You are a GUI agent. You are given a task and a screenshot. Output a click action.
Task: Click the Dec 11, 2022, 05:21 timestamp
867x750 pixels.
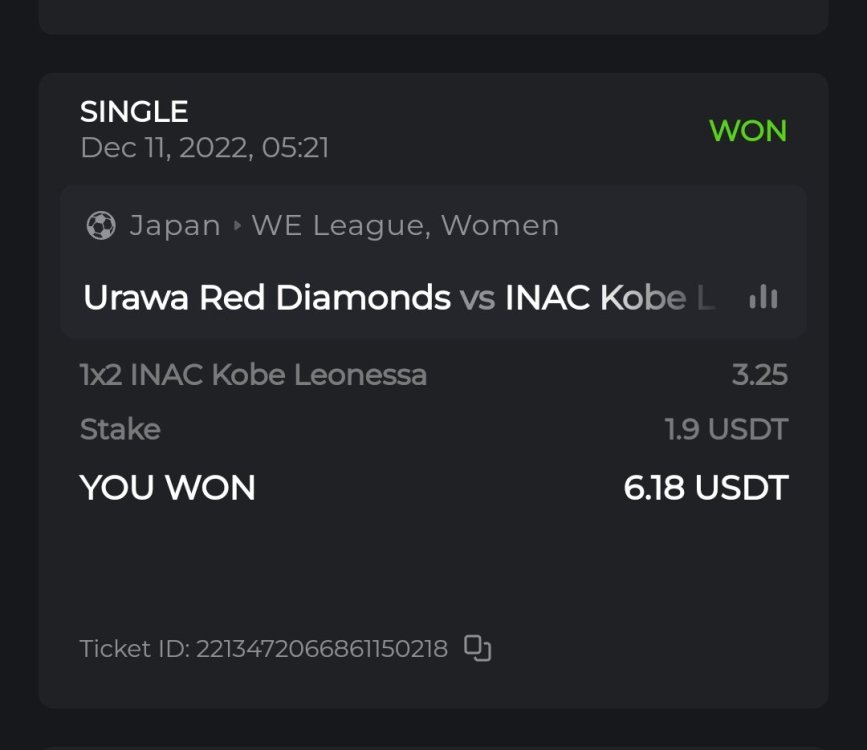click(x=205, y=148)
